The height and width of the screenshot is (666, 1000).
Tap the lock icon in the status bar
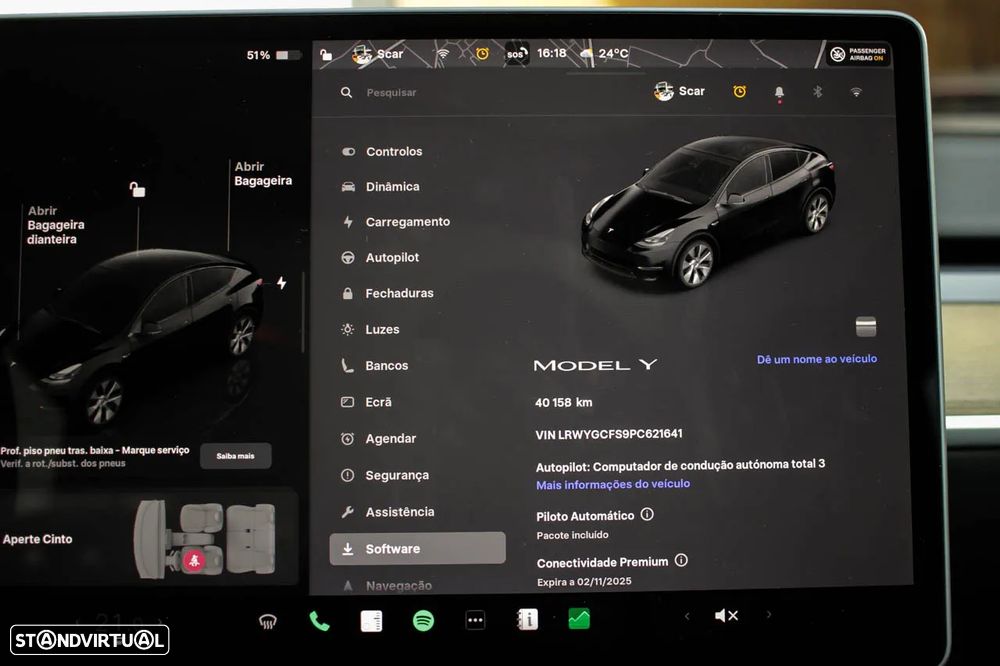click(x=326, y=55)
